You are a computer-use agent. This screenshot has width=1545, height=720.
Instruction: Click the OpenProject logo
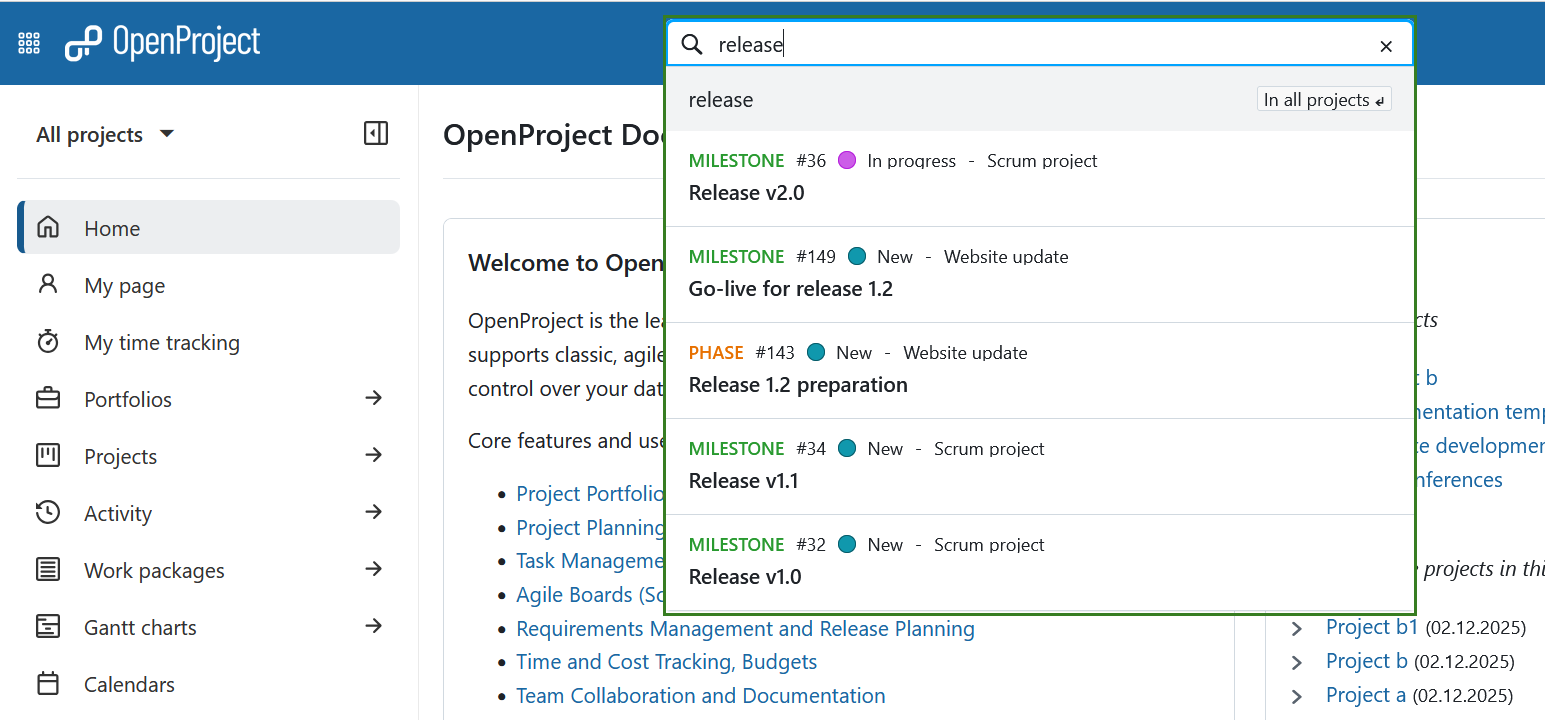(x=162, y=42)
